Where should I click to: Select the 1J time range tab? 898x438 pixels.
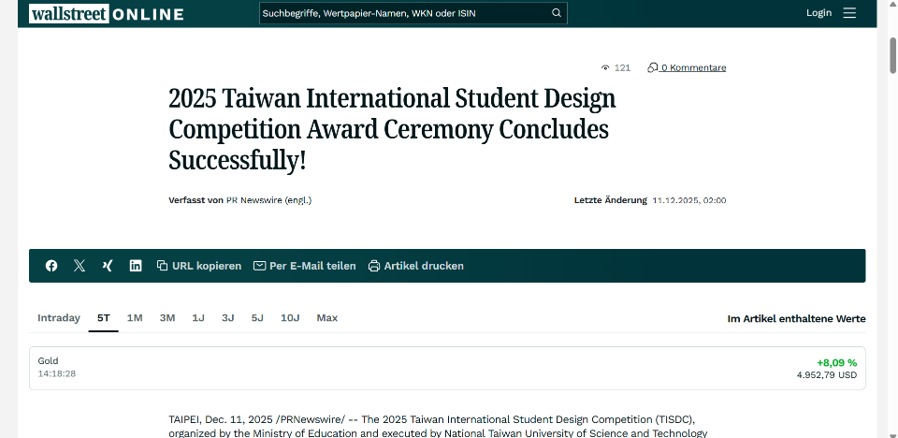pos(198,318)
